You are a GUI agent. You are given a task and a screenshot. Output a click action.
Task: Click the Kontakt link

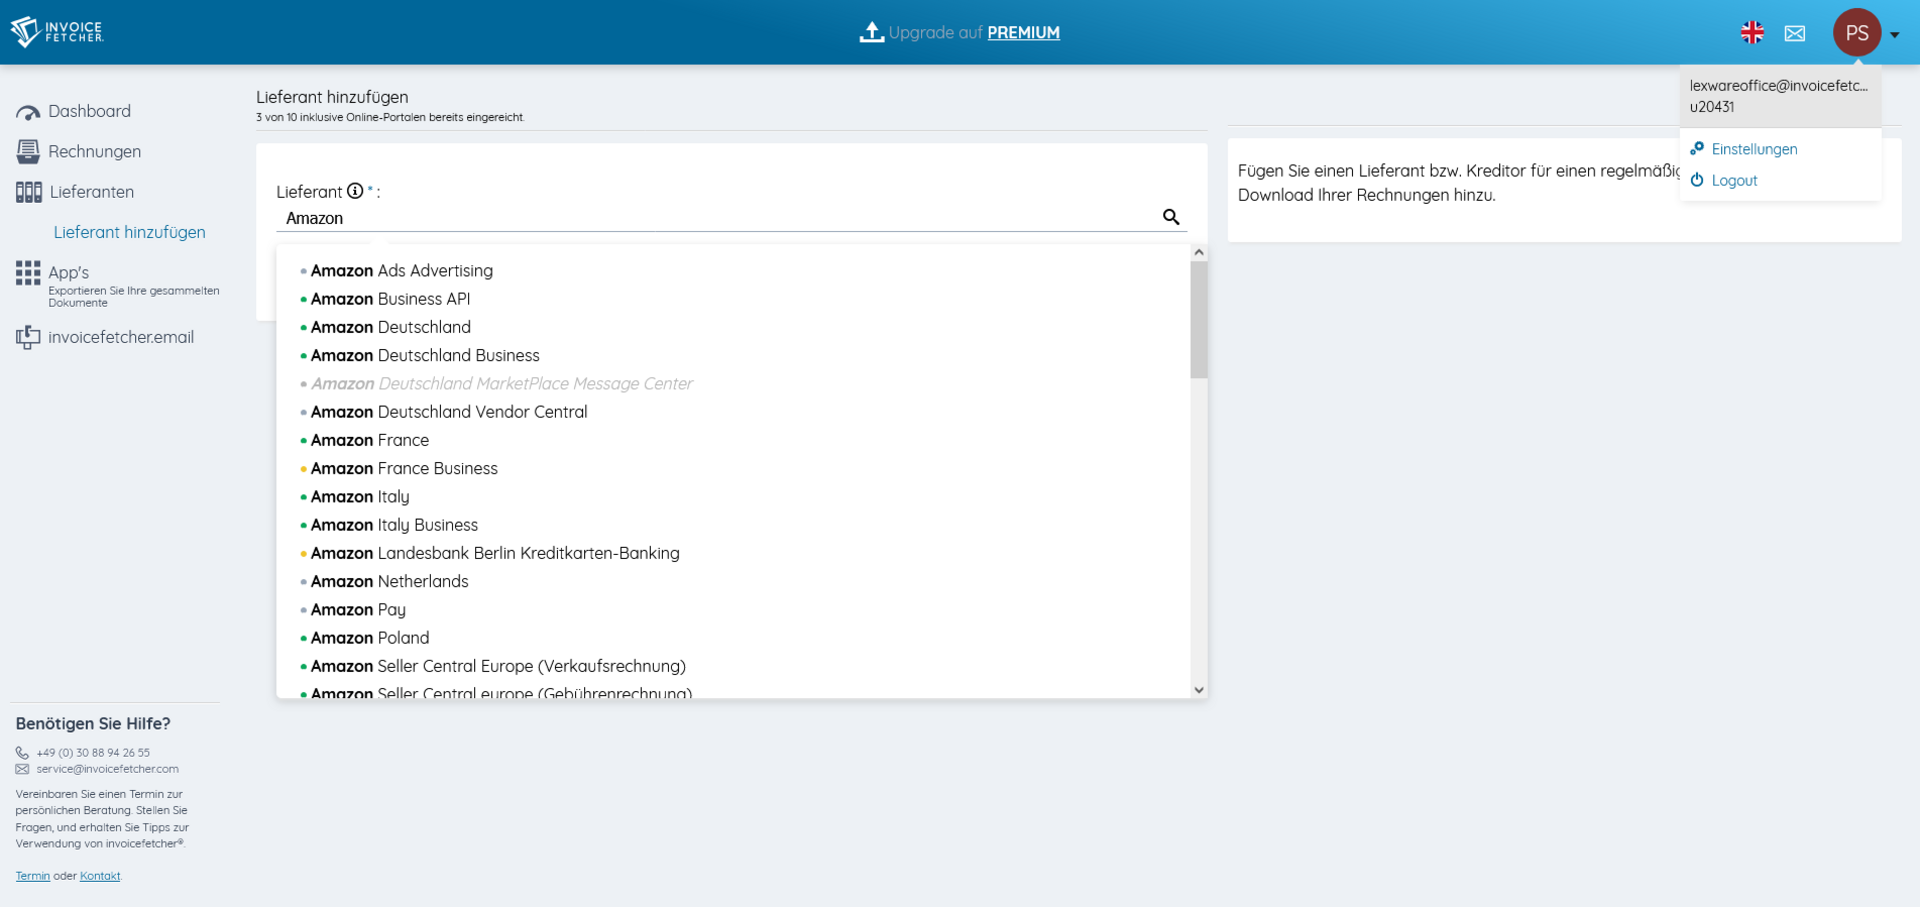(x=100, y=876)
